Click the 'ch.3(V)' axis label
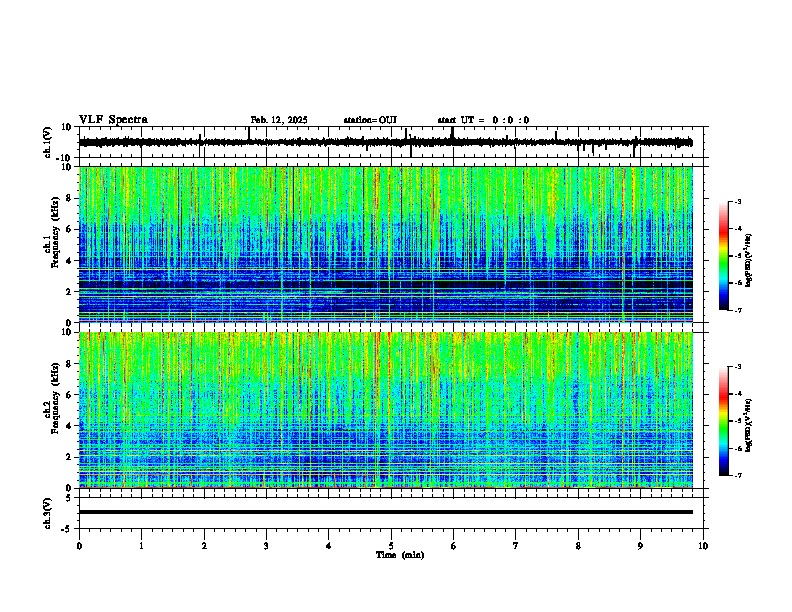Screen dimensions: 792x612 [48, 513]
